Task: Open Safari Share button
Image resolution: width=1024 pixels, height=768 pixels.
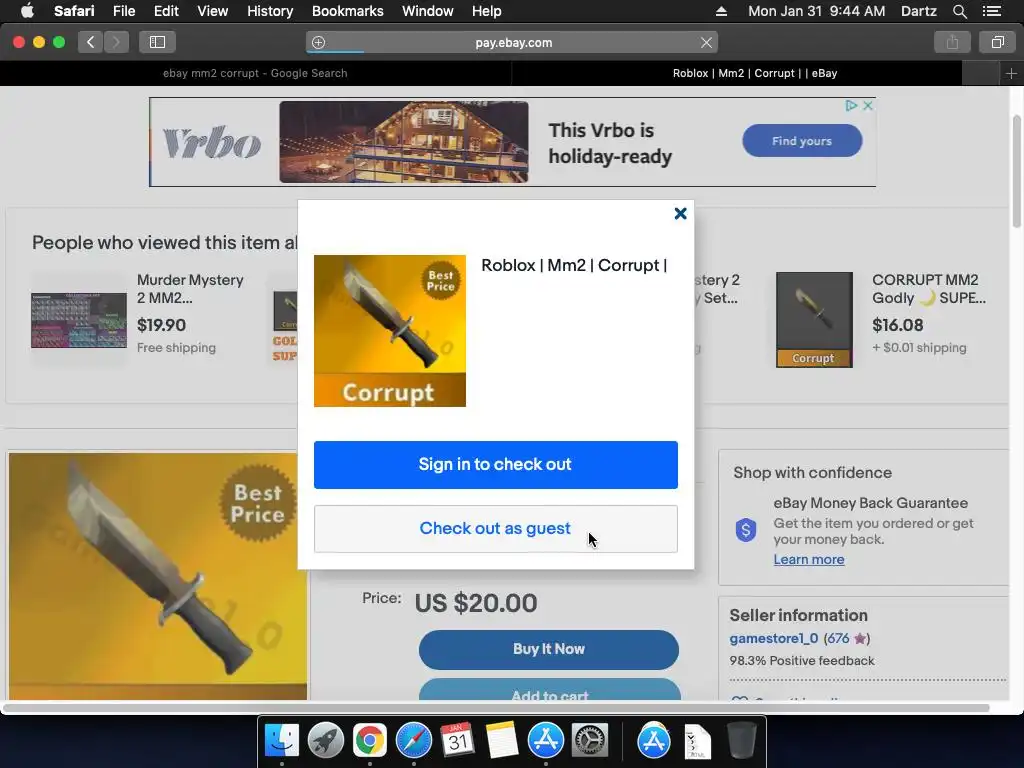Action: (952, 42)
